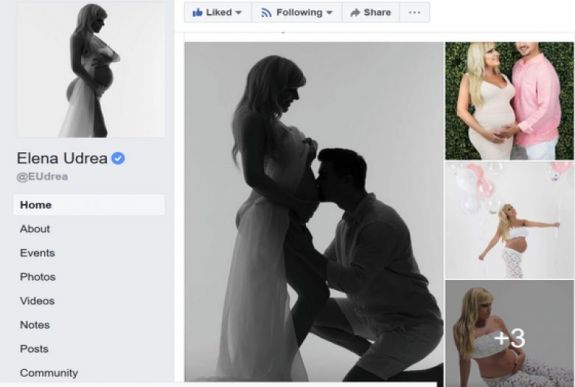The image size is (575, 387).
Task: Open Videos in the sidebar
Action: click(x=37, y=301)
